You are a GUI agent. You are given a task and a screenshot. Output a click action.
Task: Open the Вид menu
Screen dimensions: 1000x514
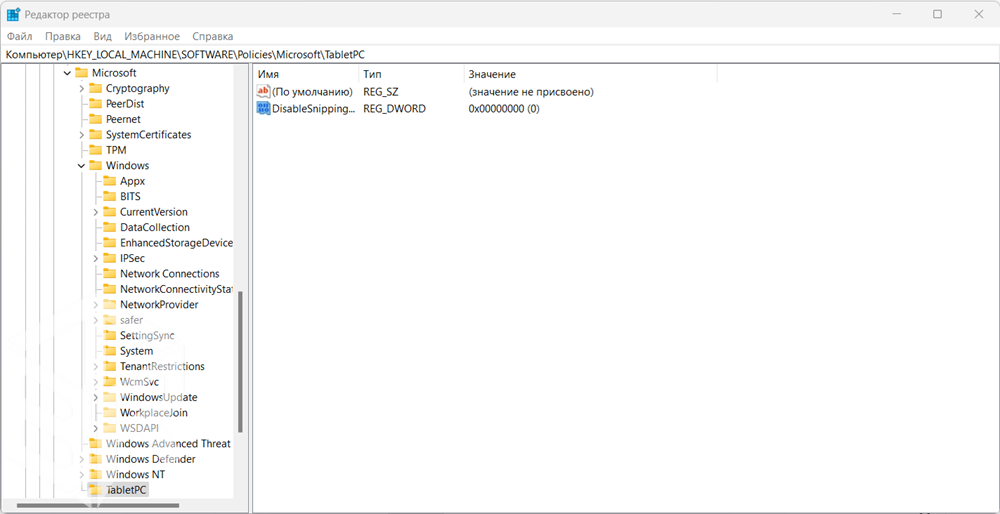[103, 36]
